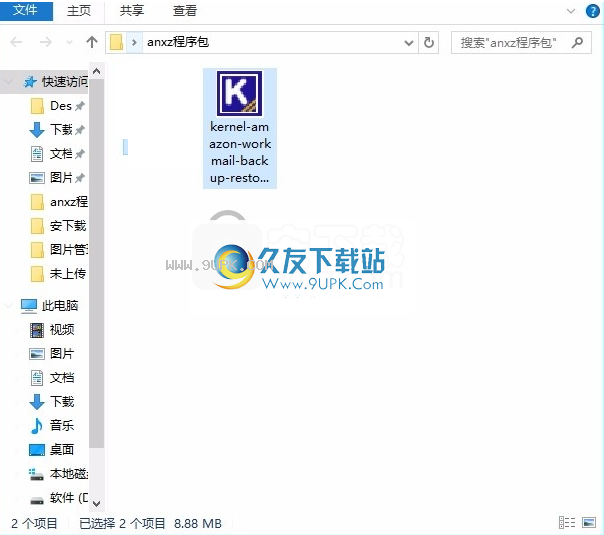The width and height of the screenshot is (604, 535).
Task: Open the 未上传 folder in sidebar
Action: 68,273
